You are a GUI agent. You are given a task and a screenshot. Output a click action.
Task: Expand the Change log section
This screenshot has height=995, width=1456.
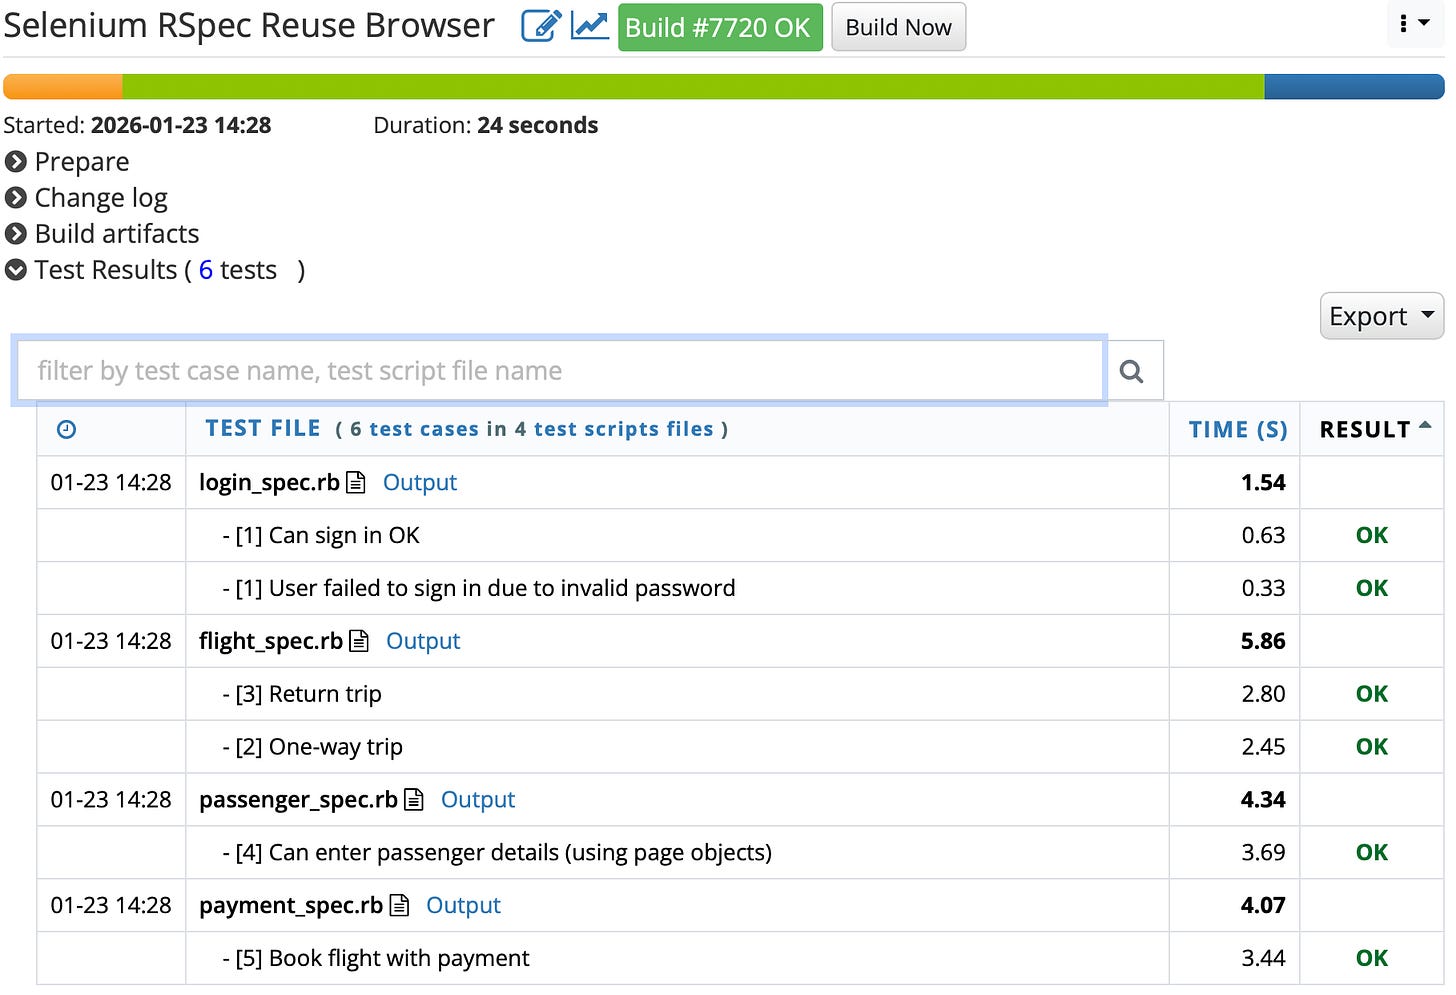tap(86, 198)
